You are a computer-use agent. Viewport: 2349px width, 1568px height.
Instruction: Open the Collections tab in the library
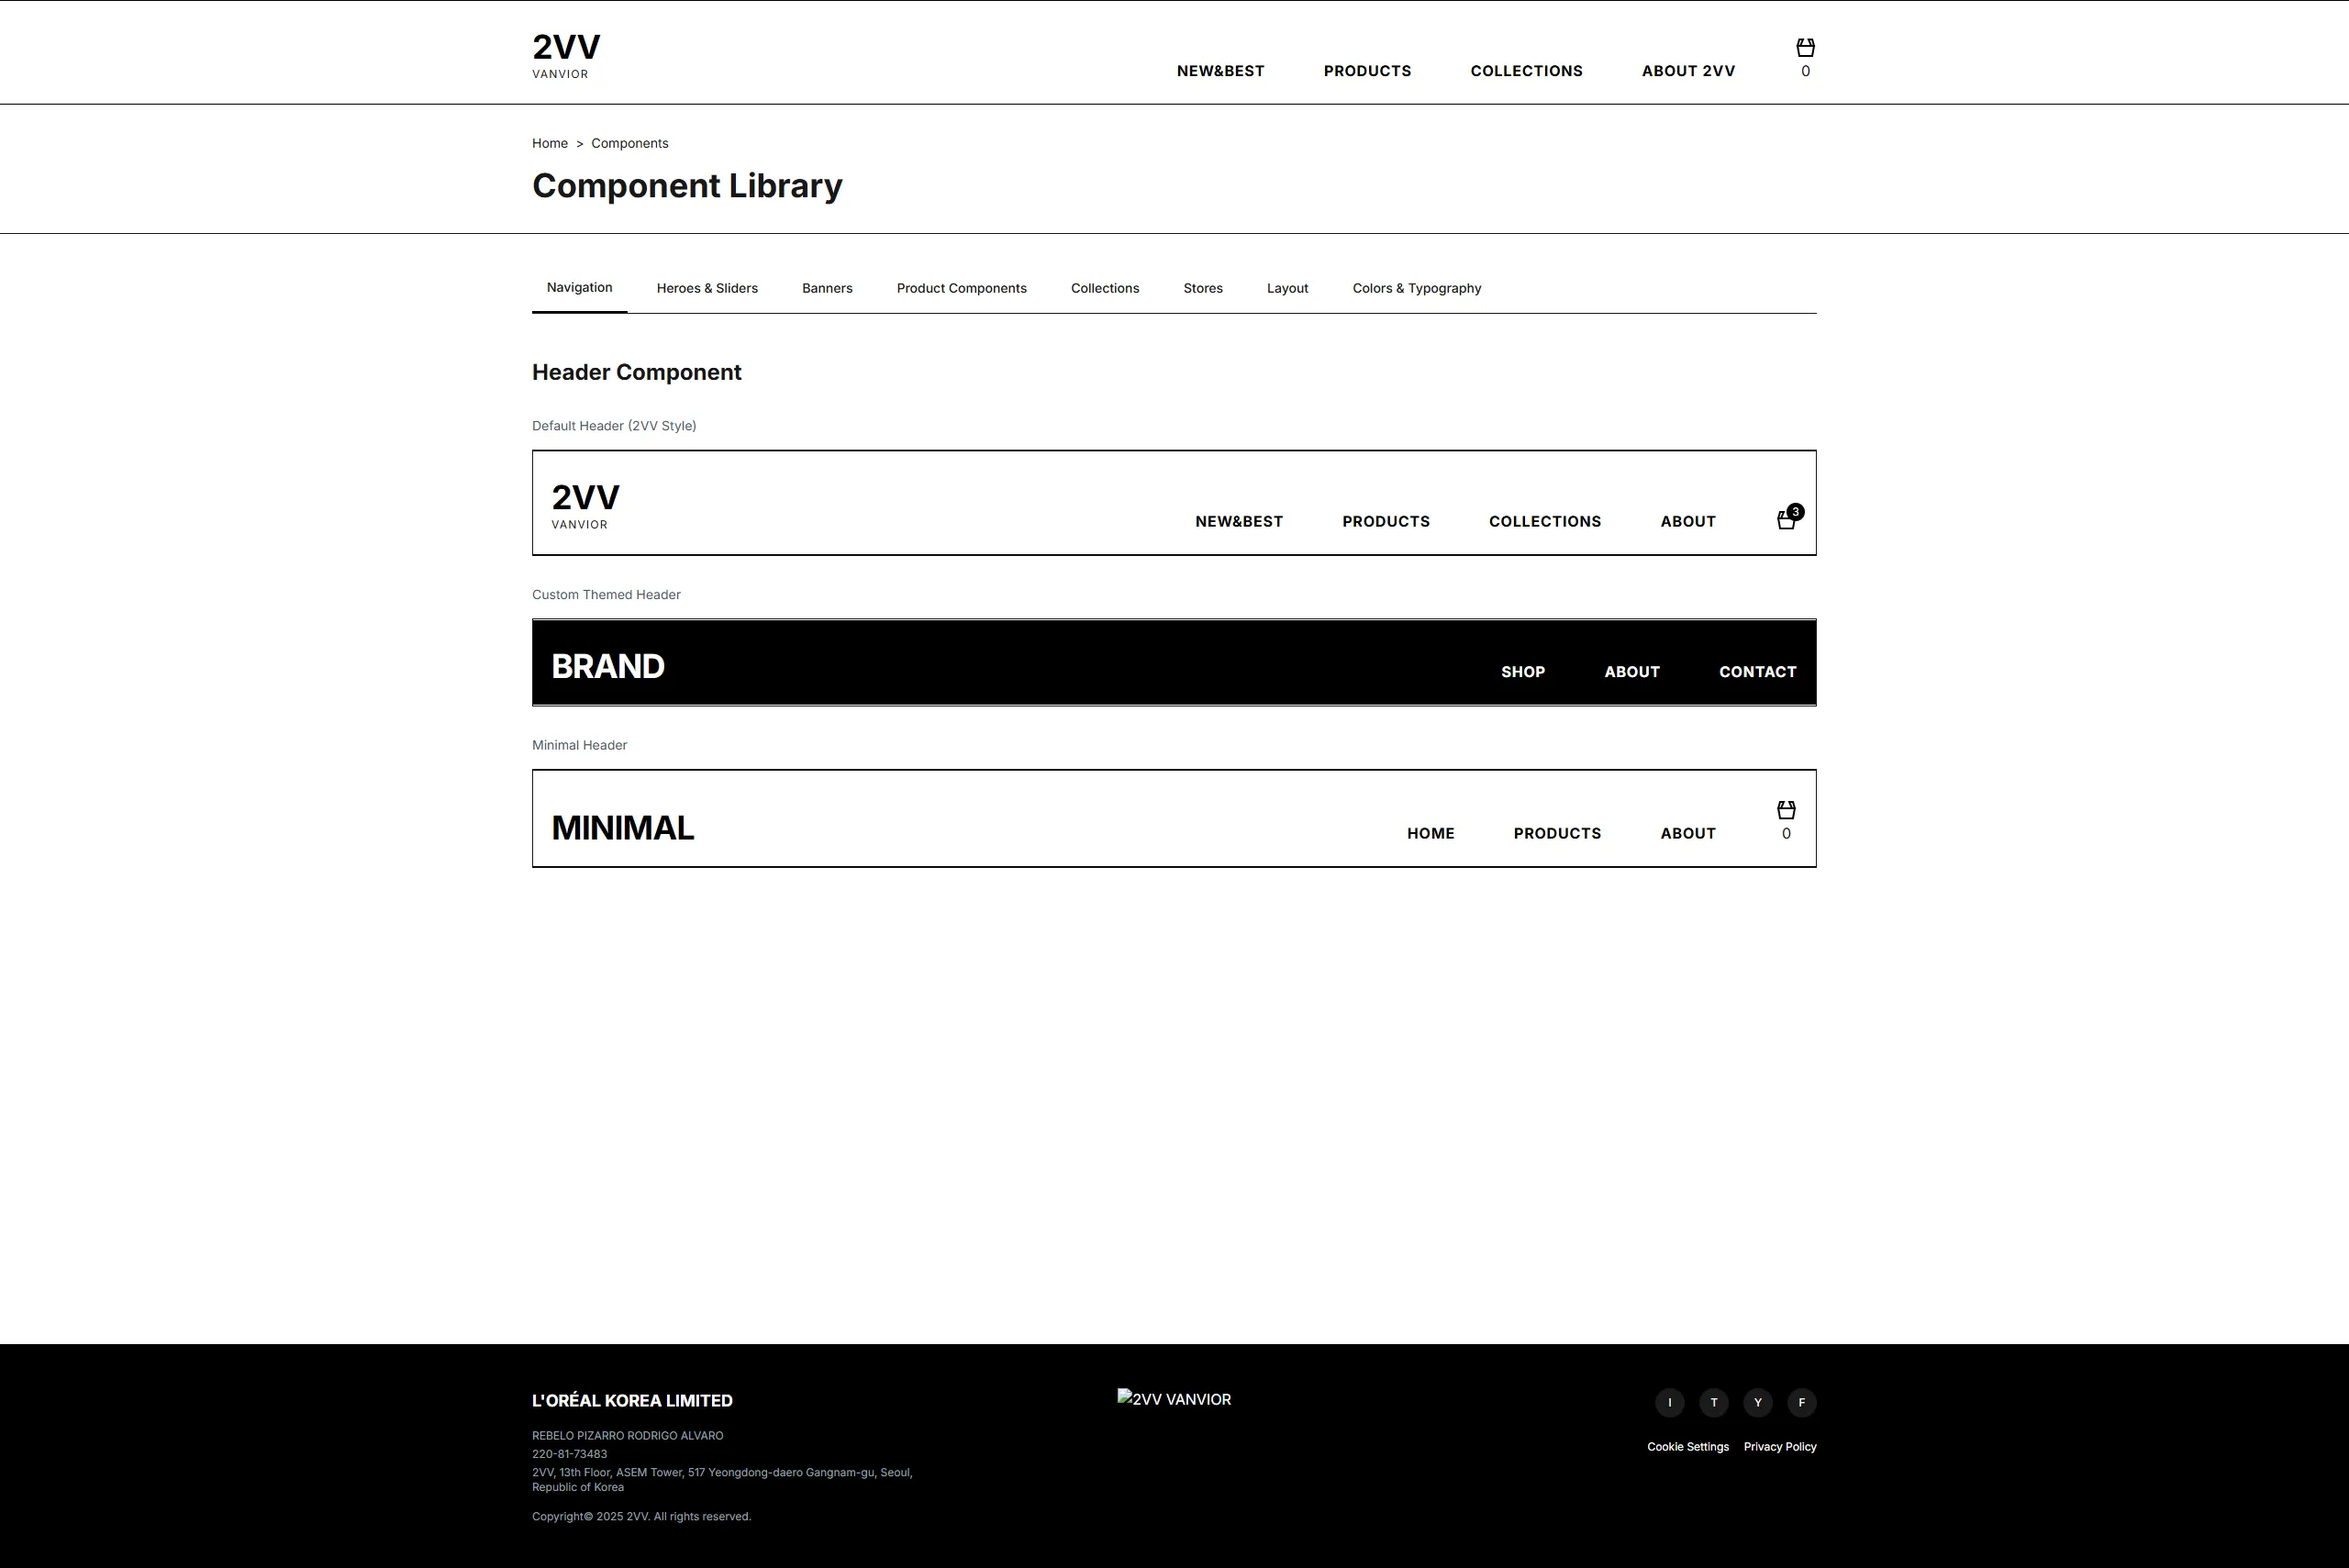(x=1105, y=288)
